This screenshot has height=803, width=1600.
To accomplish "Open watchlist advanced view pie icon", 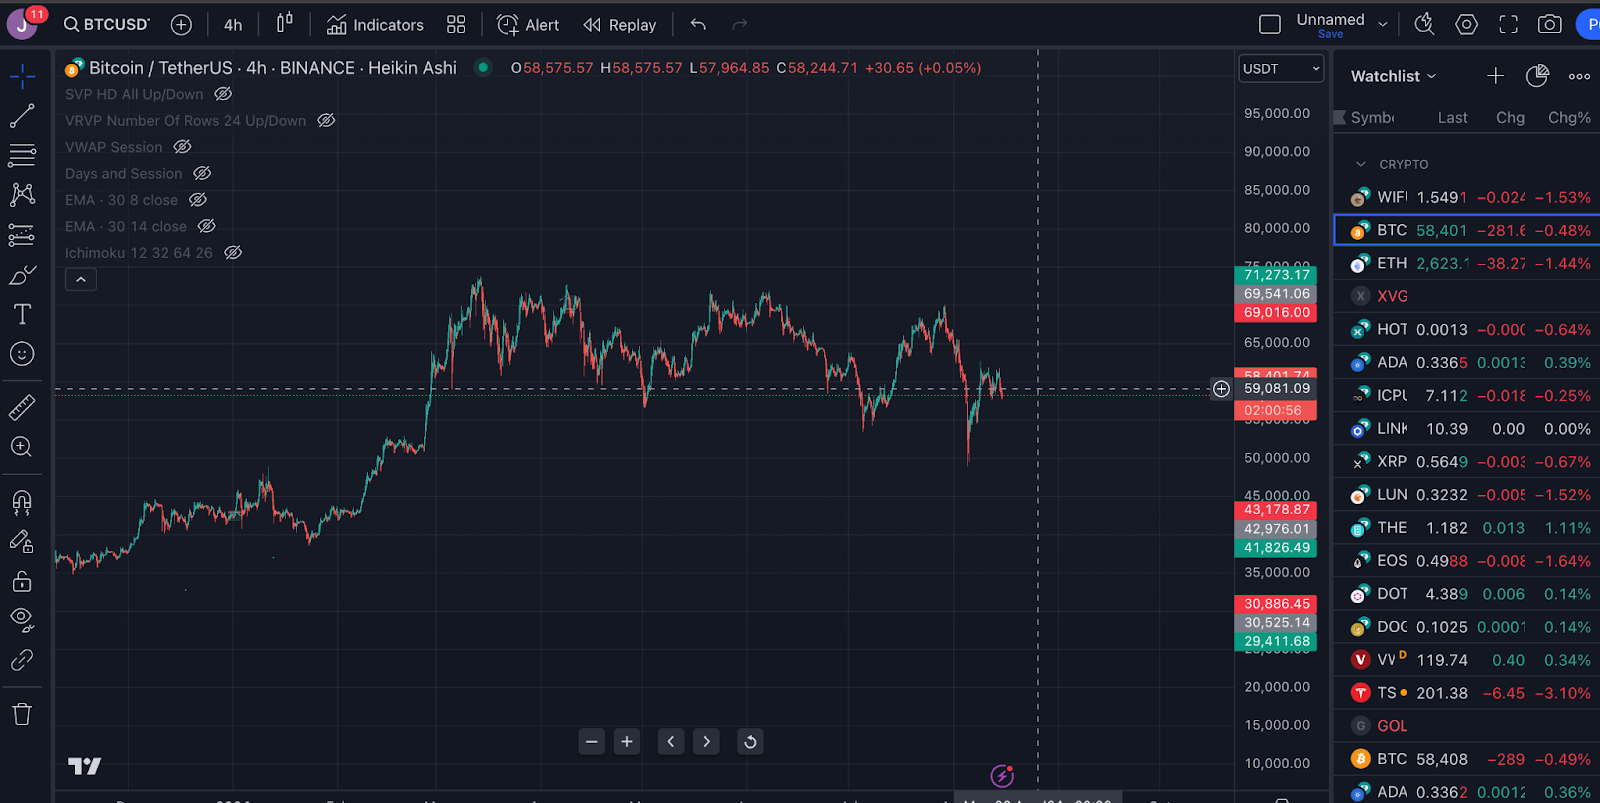I will click(1537, 76).
